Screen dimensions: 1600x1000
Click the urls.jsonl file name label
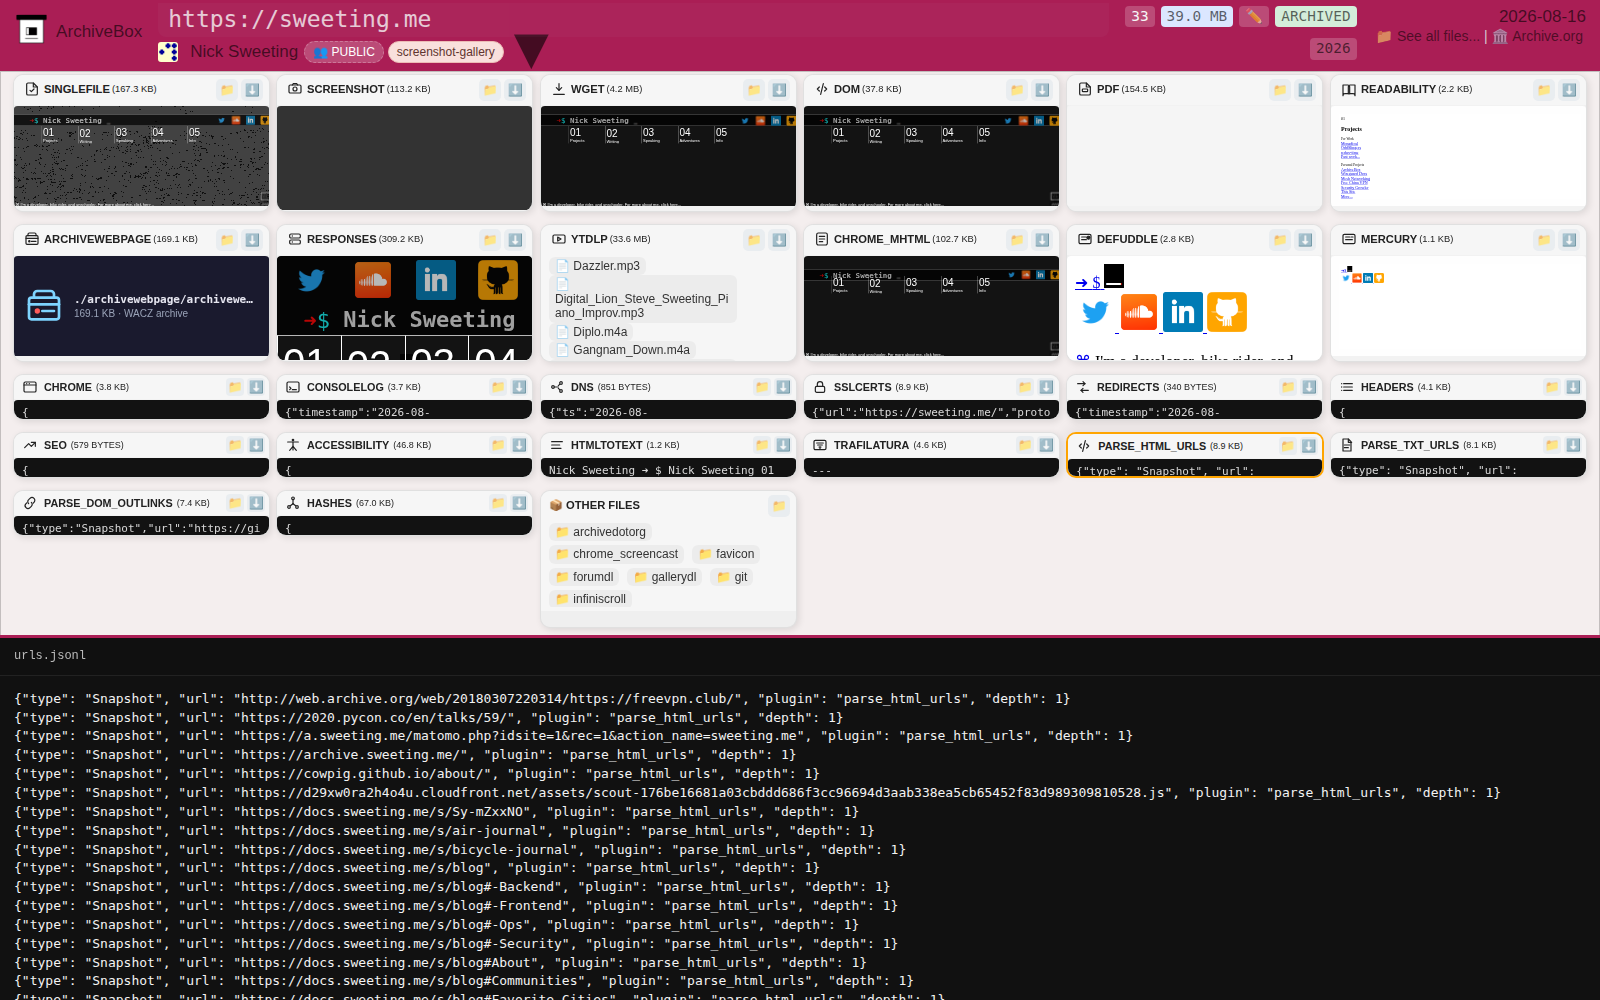(50, 655)
